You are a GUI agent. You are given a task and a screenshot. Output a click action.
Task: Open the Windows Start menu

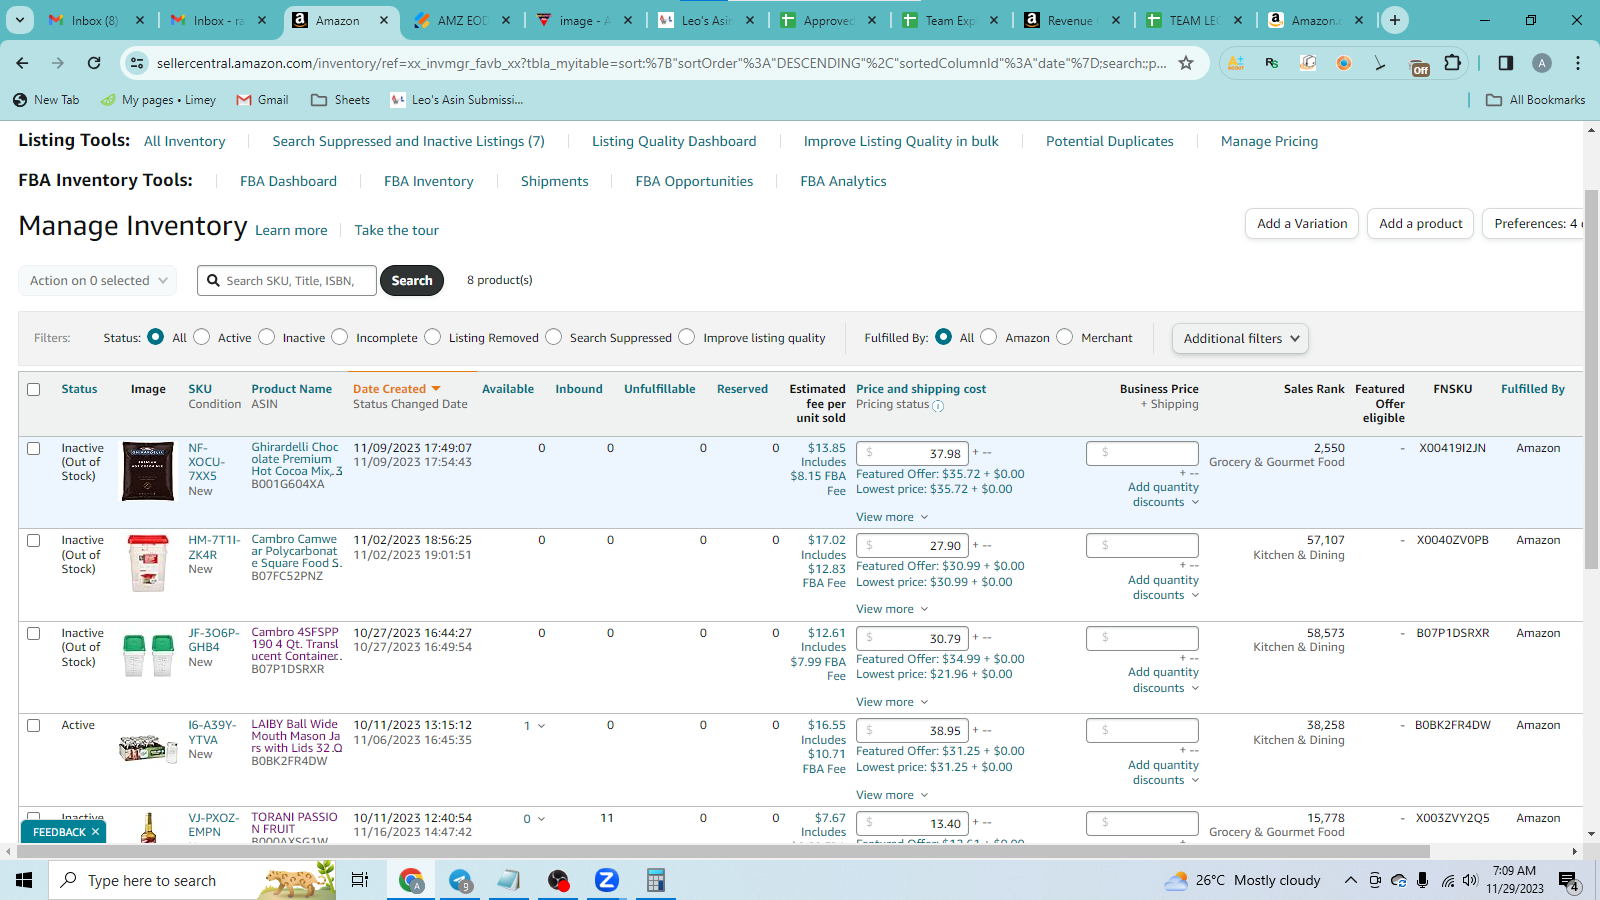tap(24, 880)
